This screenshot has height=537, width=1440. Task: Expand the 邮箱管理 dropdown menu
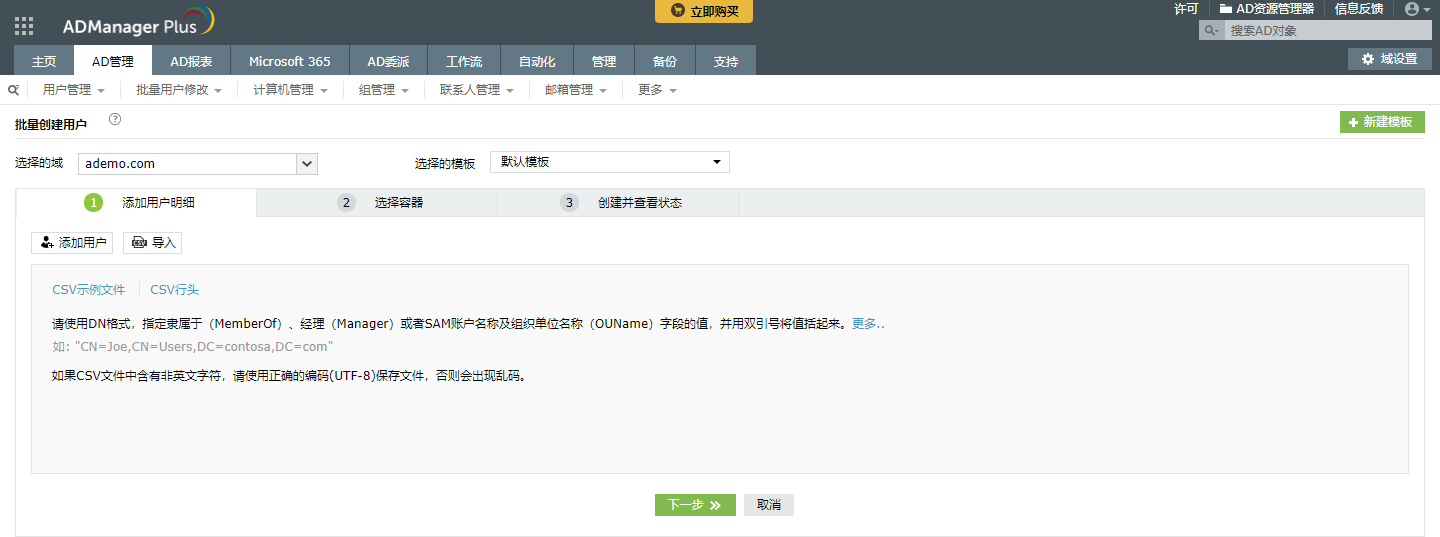pyautogui.click(x=576, y=90)
